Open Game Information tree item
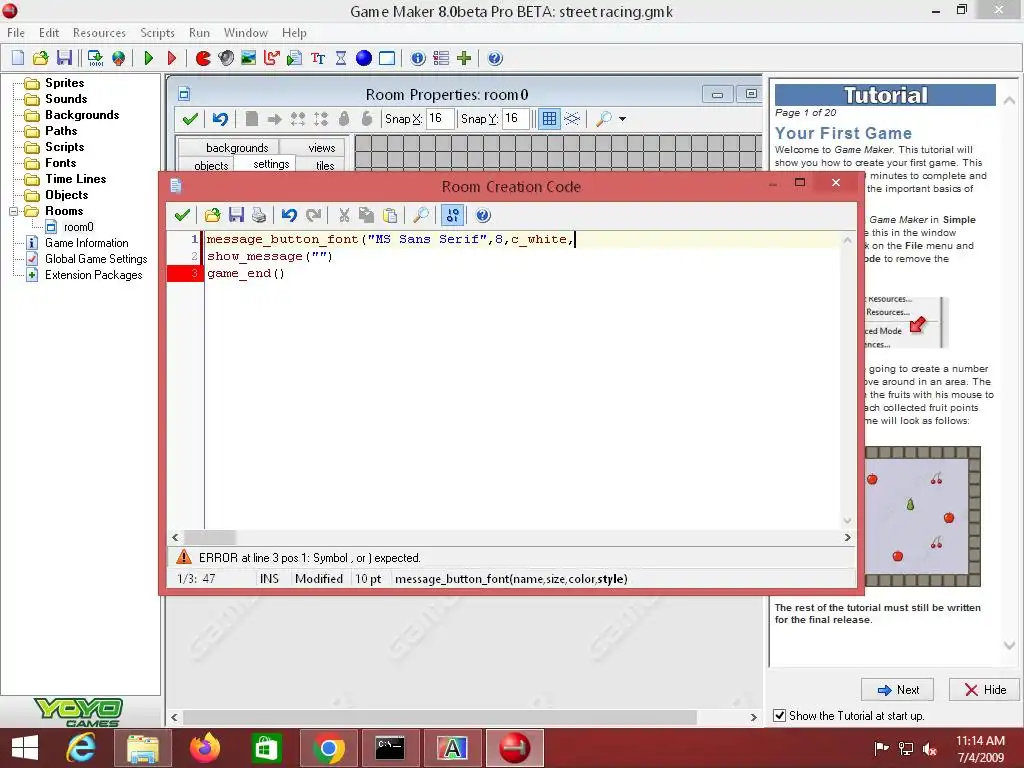The width and height of the screenshot is (1024, 768). coord(86,243)
